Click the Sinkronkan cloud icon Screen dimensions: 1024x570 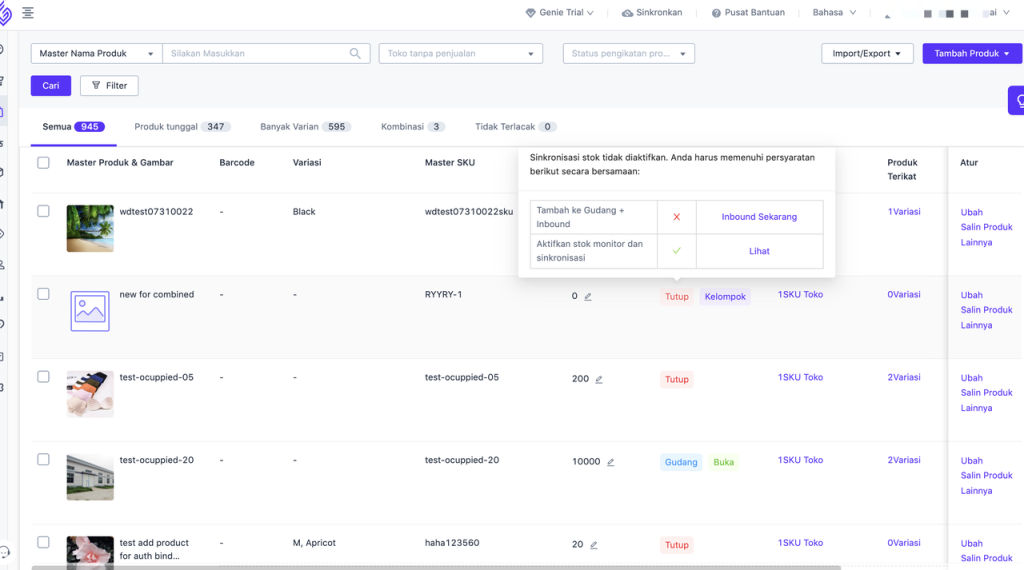pyautogui.click(x=627, y=13)
